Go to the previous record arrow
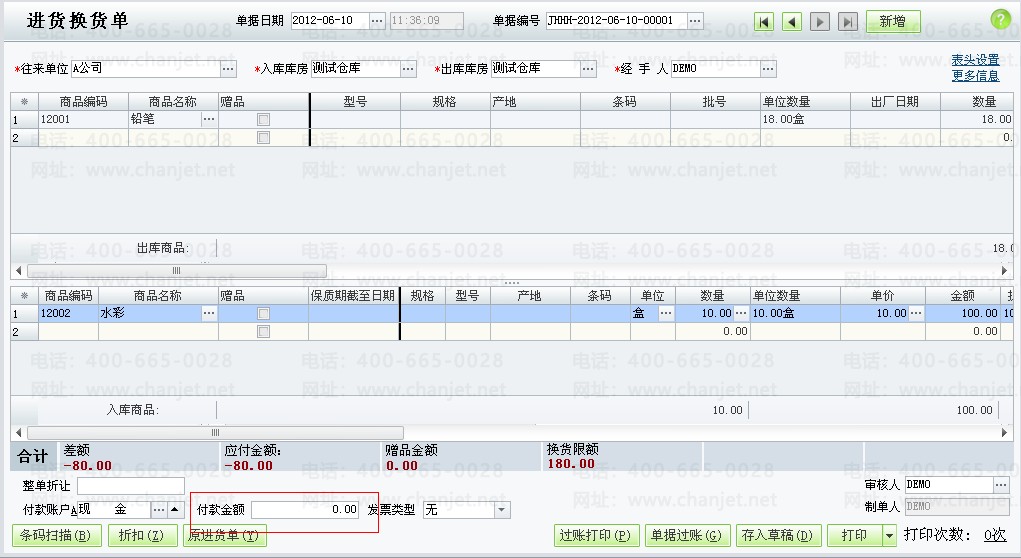The width and height of the screenshot is (1021, 558). tap(792, 21)
